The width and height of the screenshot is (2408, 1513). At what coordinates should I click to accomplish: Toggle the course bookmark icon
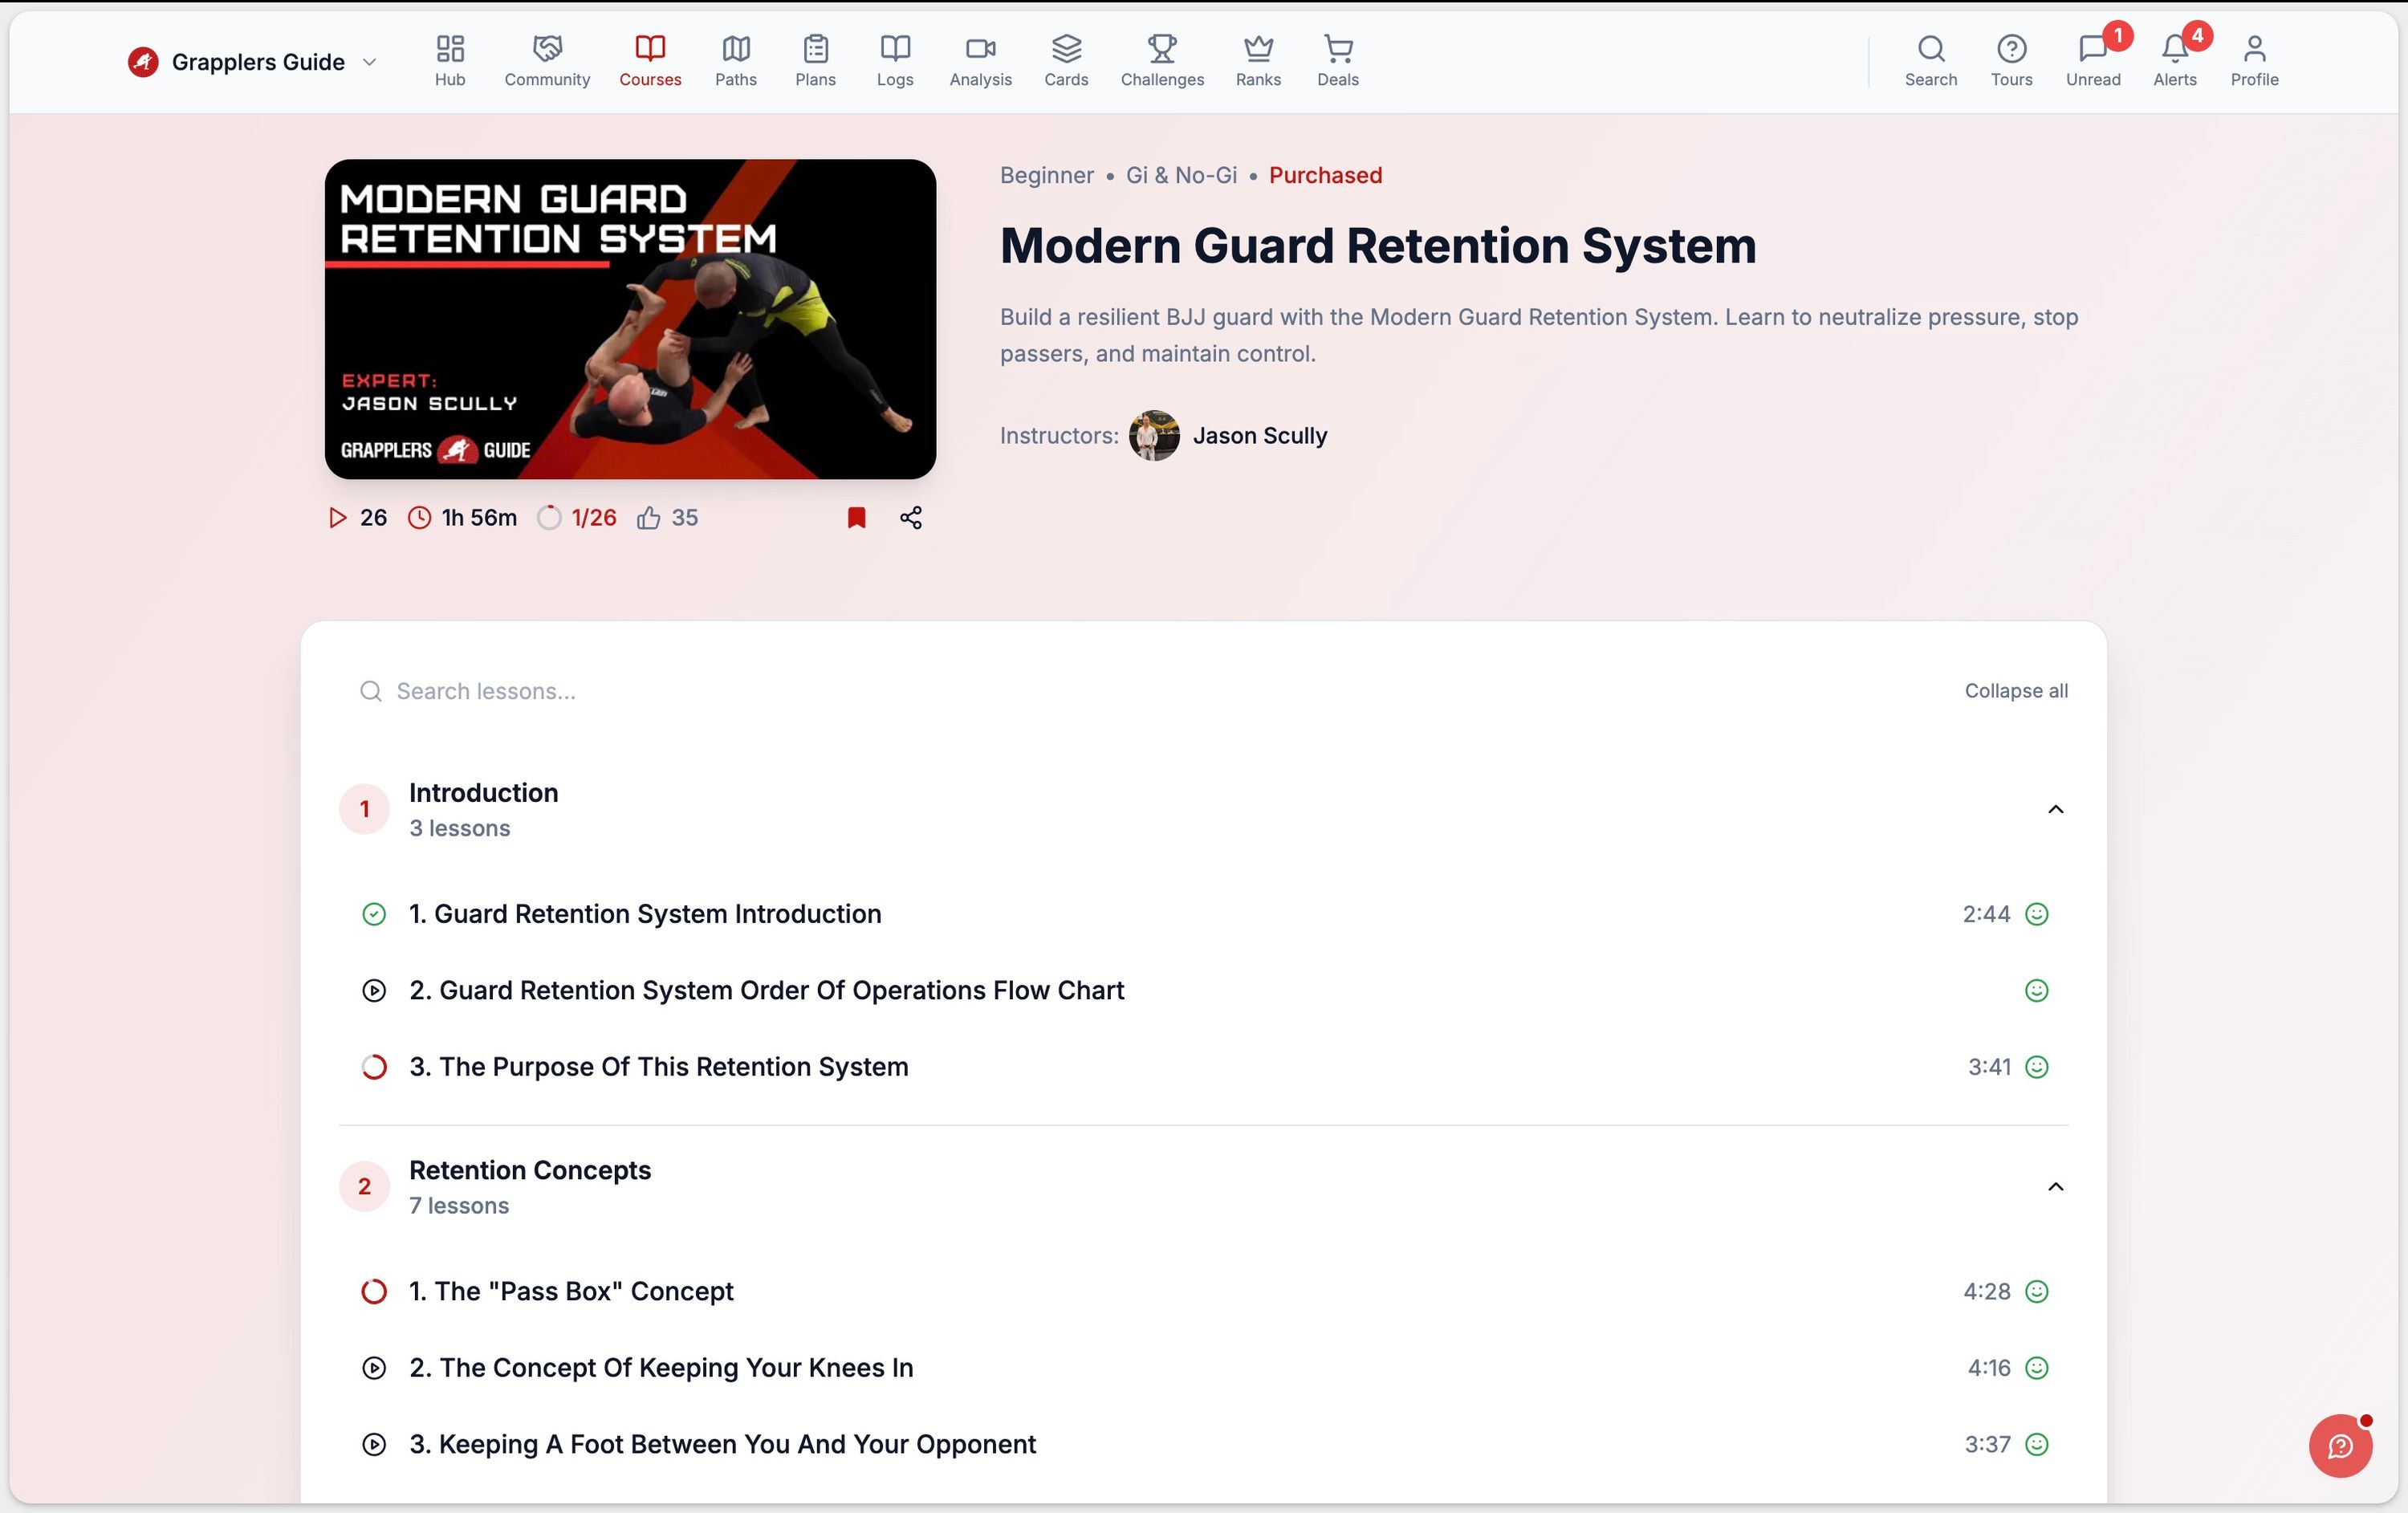(856, 517)
